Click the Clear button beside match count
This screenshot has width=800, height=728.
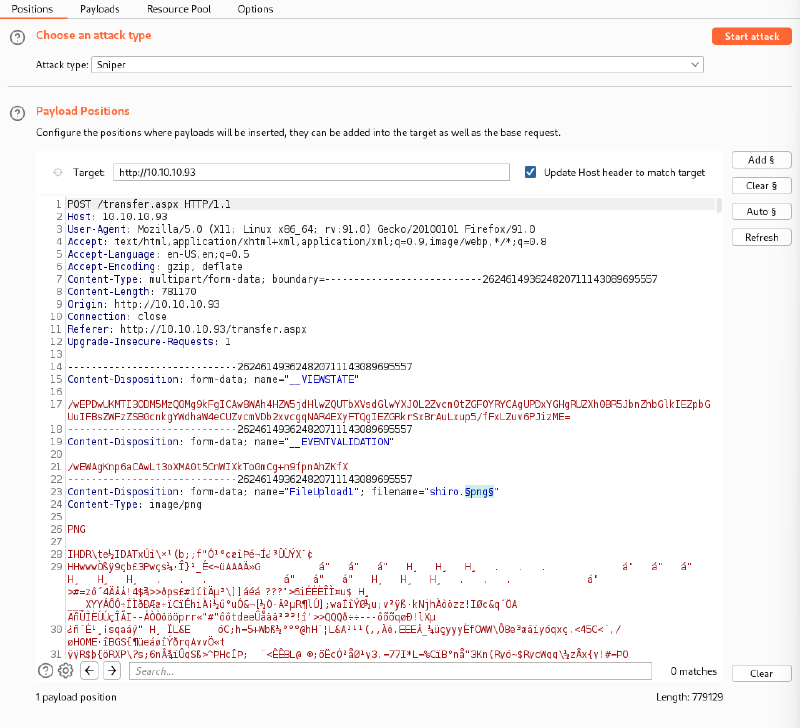click(761, 673)
